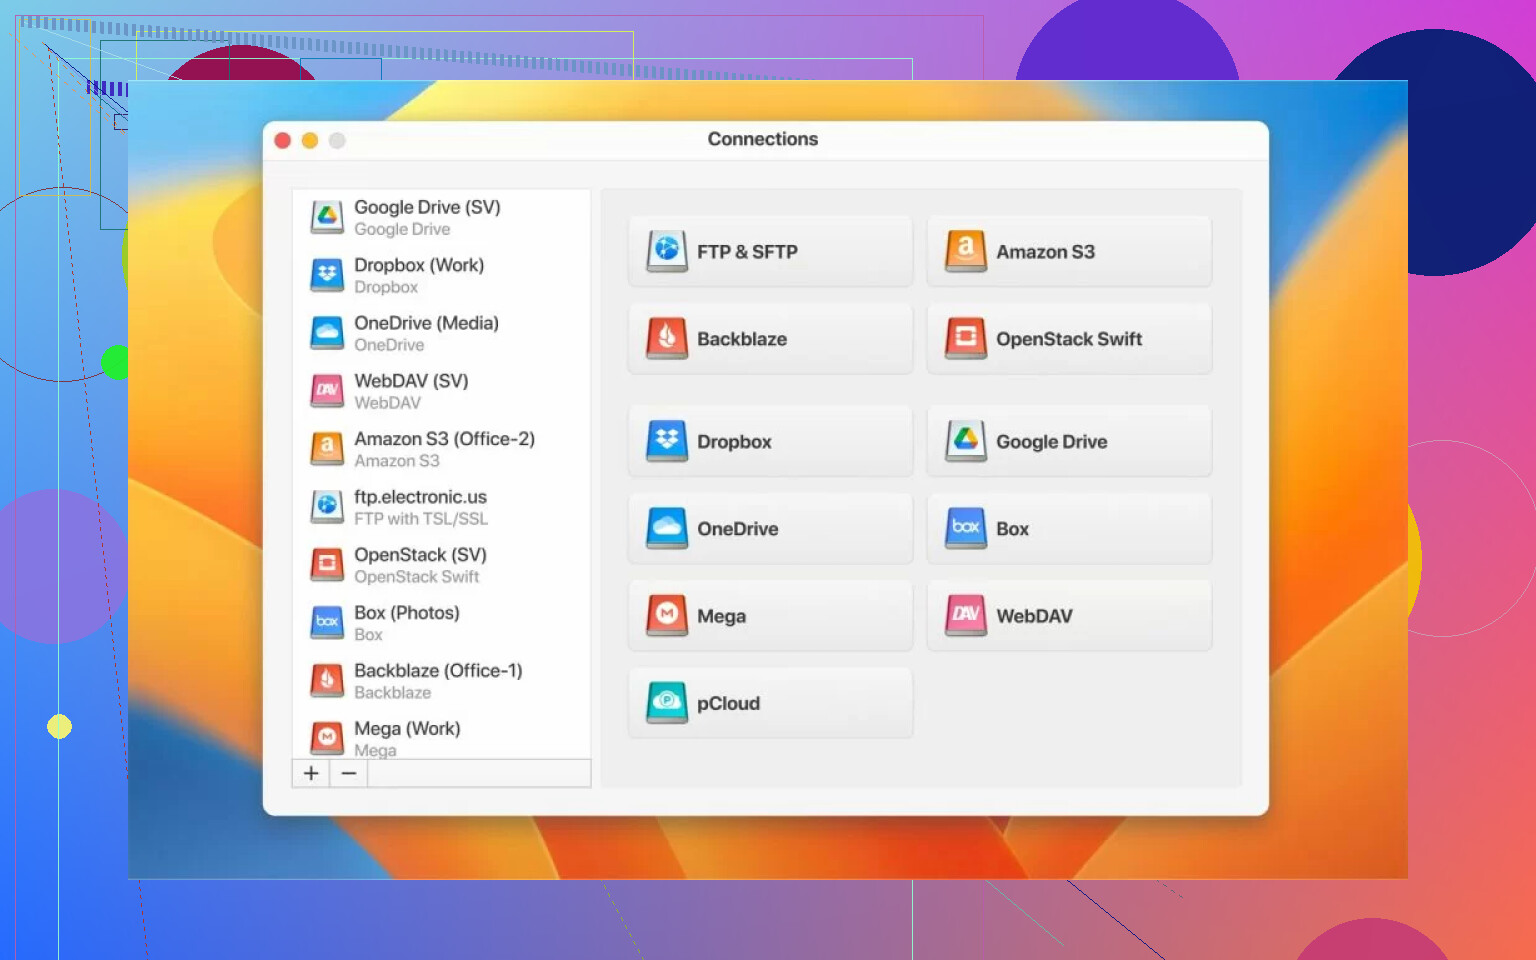Click gray 'Dropbox' subtitle under Dropbox (Work)
The height and width of the screenshot is (960, 1536).
coord(386,287)
